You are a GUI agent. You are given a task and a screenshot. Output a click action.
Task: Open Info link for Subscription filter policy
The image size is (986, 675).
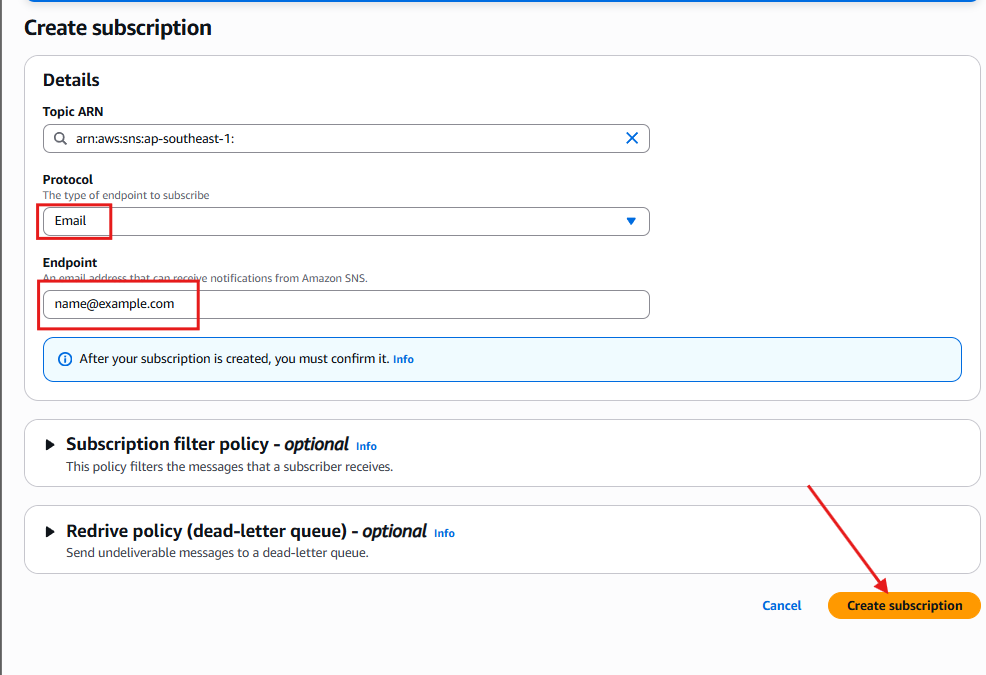tap(366, 446)
